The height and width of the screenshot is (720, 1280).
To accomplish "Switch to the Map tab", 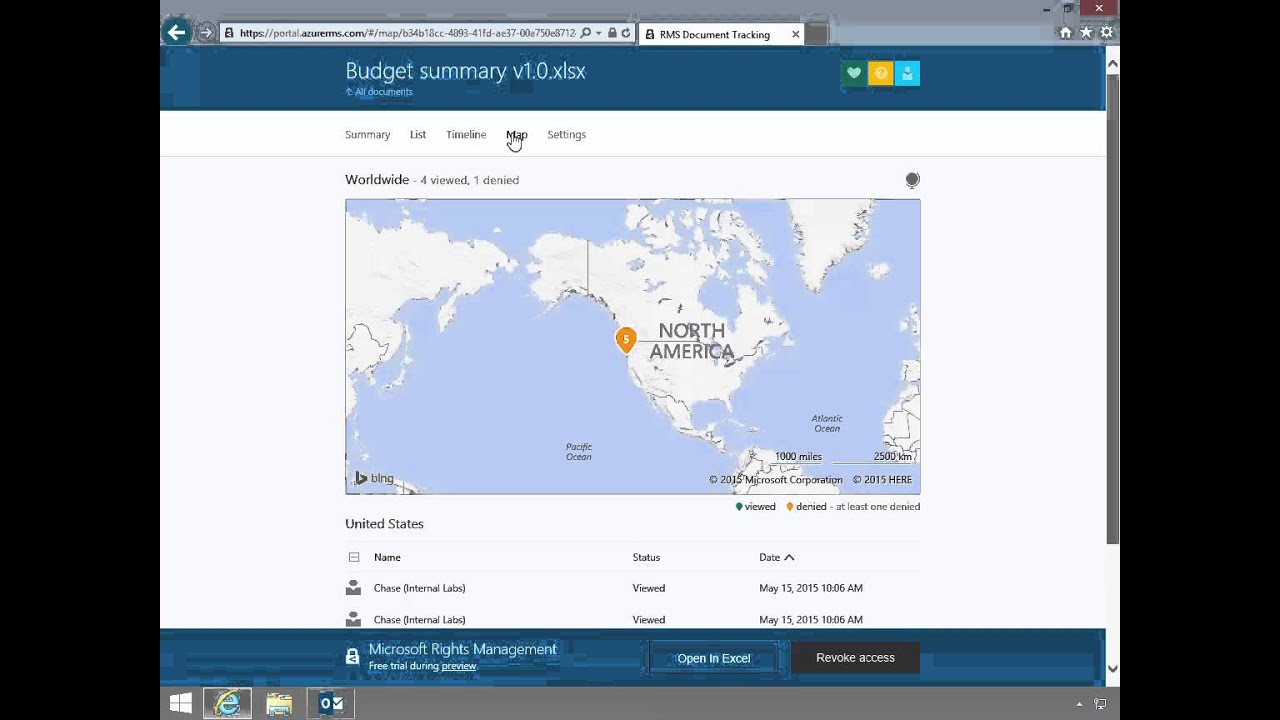I will coord(516,134).
